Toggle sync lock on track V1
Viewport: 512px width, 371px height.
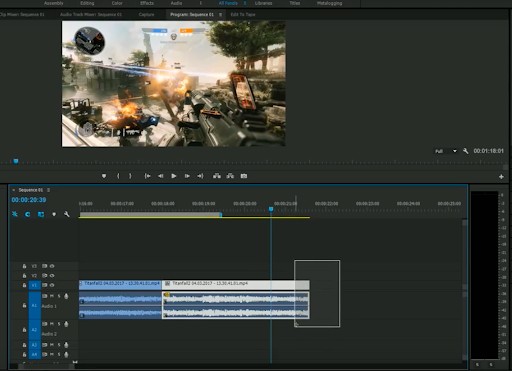coord(44,285)
